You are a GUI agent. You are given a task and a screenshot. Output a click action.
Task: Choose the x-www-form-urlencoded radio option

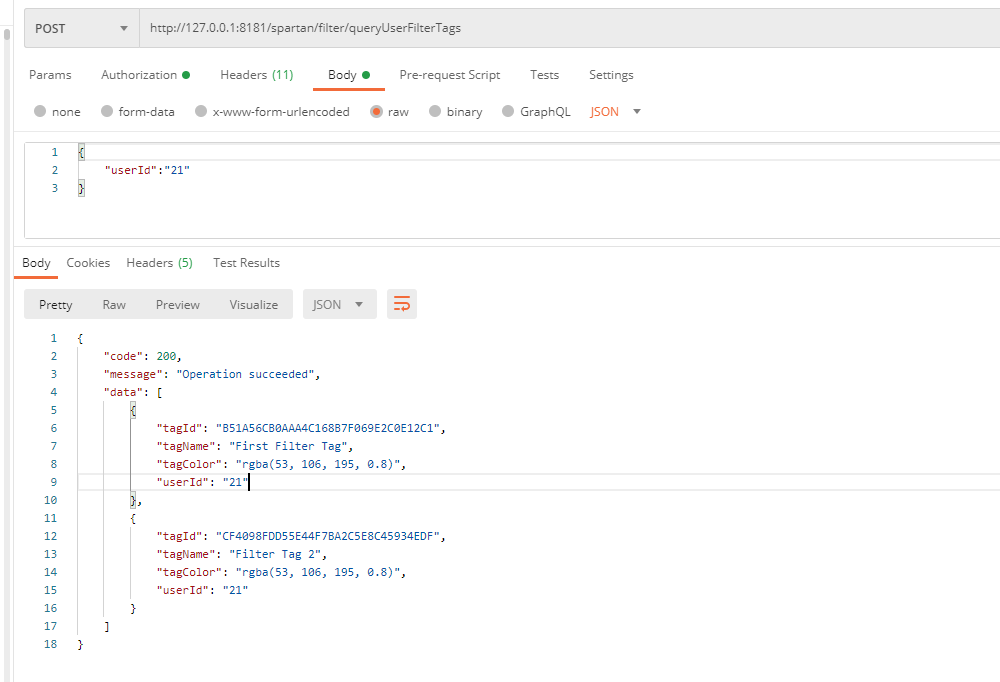201,112
